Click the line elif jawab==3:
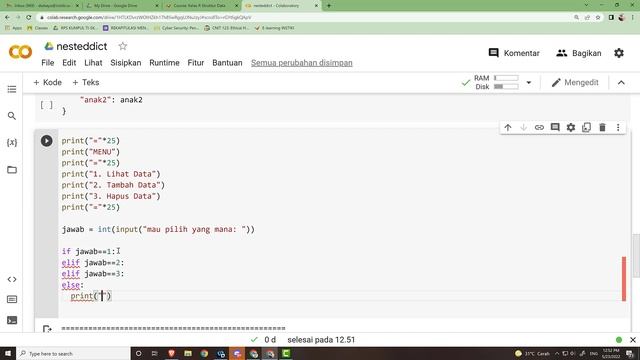The width and height of the screenshot is (640, 360). click(93, 274)
